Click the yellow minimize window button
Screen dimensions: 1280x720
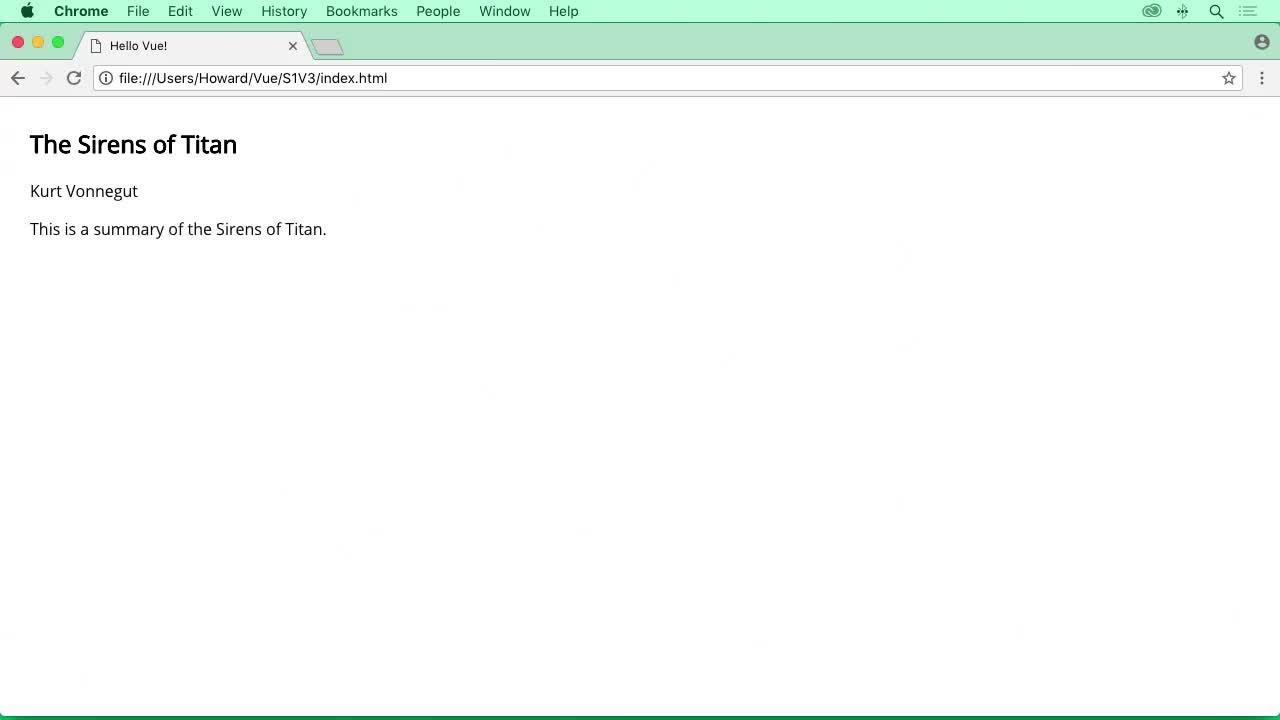click(x=38, y=42)
